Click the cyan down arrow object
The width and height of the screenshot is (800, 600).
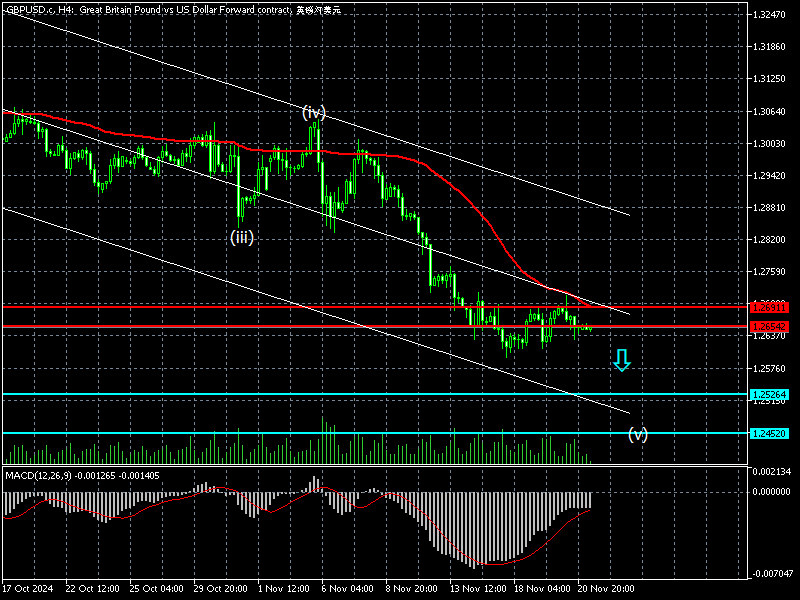pyautogui.click(x=622, y=360)
